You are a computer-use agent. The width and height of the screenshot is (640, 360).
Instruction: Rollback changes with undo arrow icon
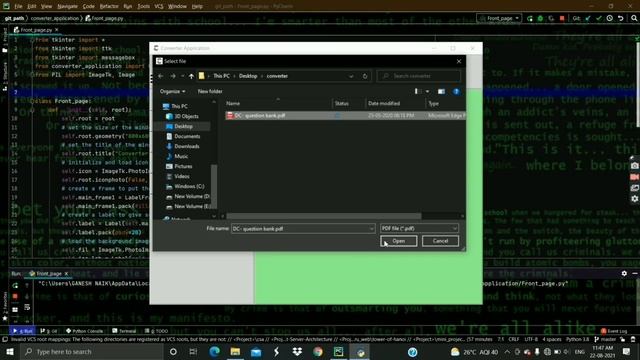[620, 18]
